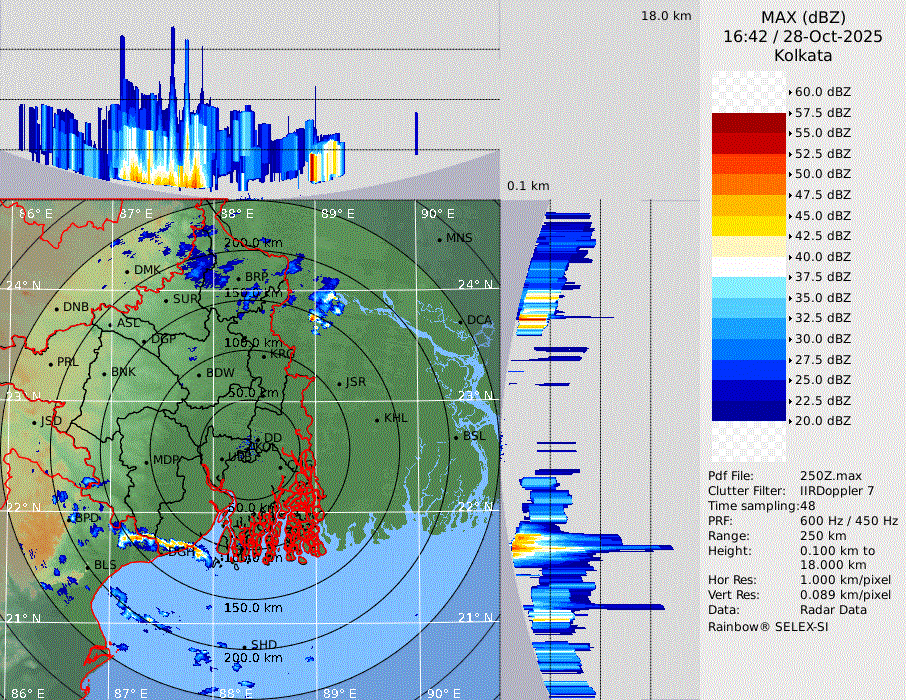906x700 pixels.
Task: Click the PRL station dot
Action: (x=50, y=362)
